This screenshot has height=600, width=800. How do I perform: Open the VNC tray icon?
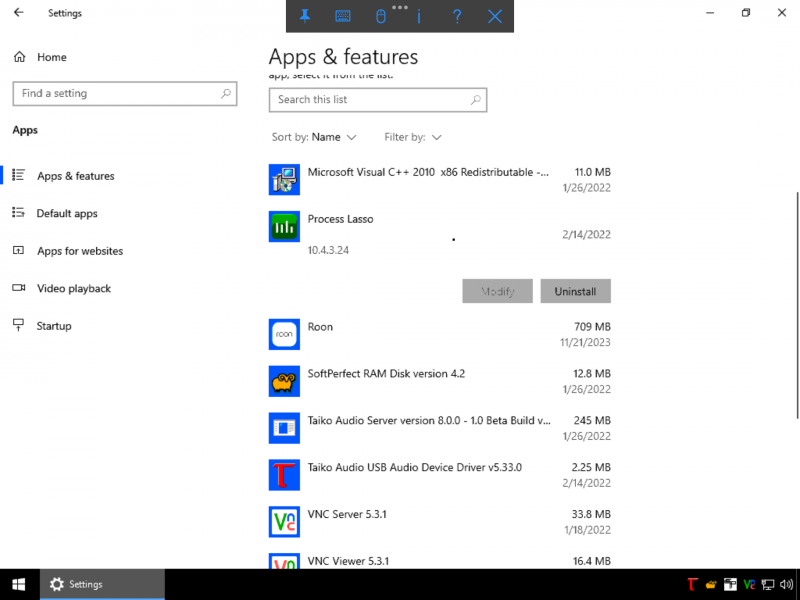click(749, 585)
